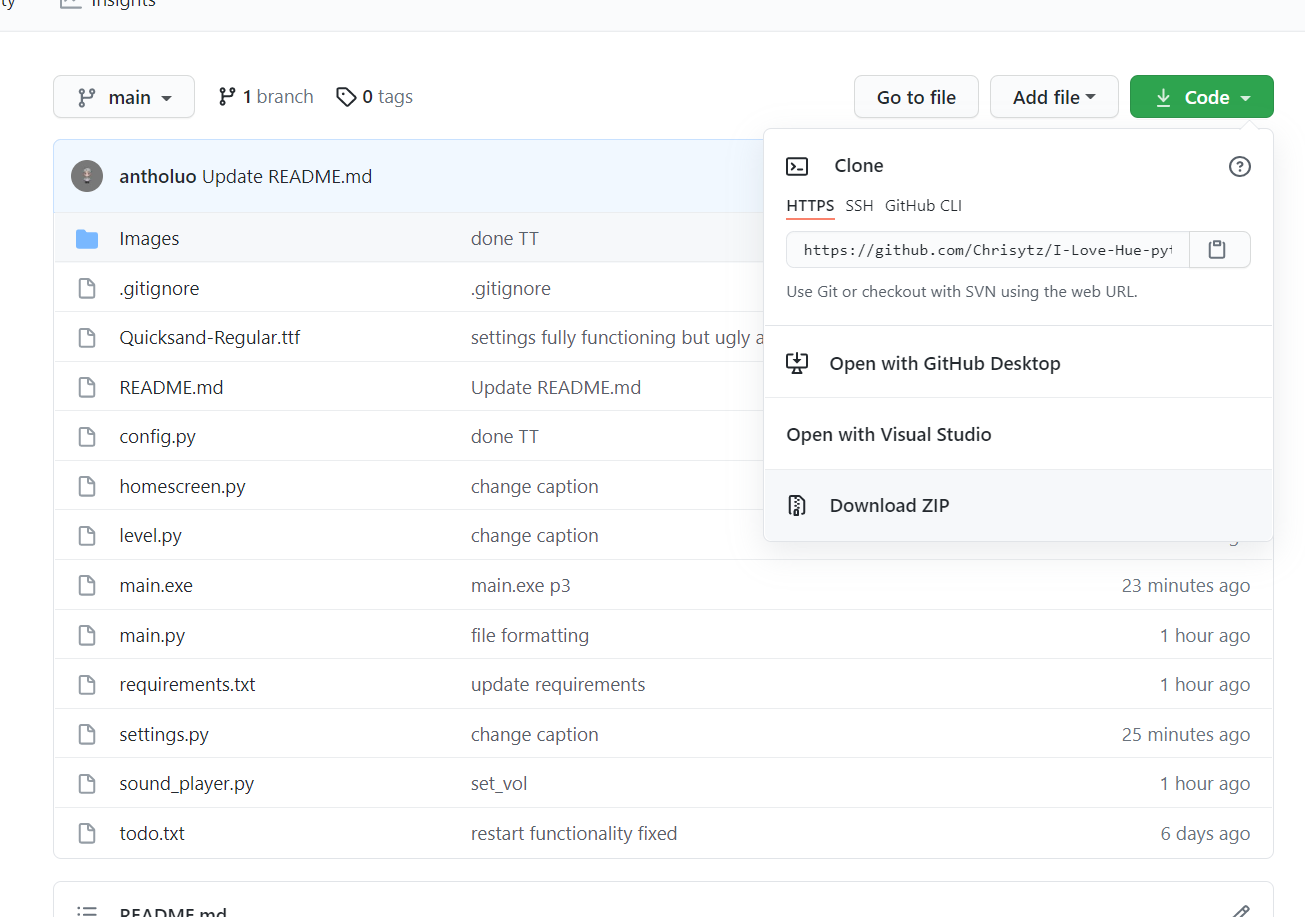Click the file icon beside requirements.txt
Screen dimensions: 1305x917
(x=87, y=684)
